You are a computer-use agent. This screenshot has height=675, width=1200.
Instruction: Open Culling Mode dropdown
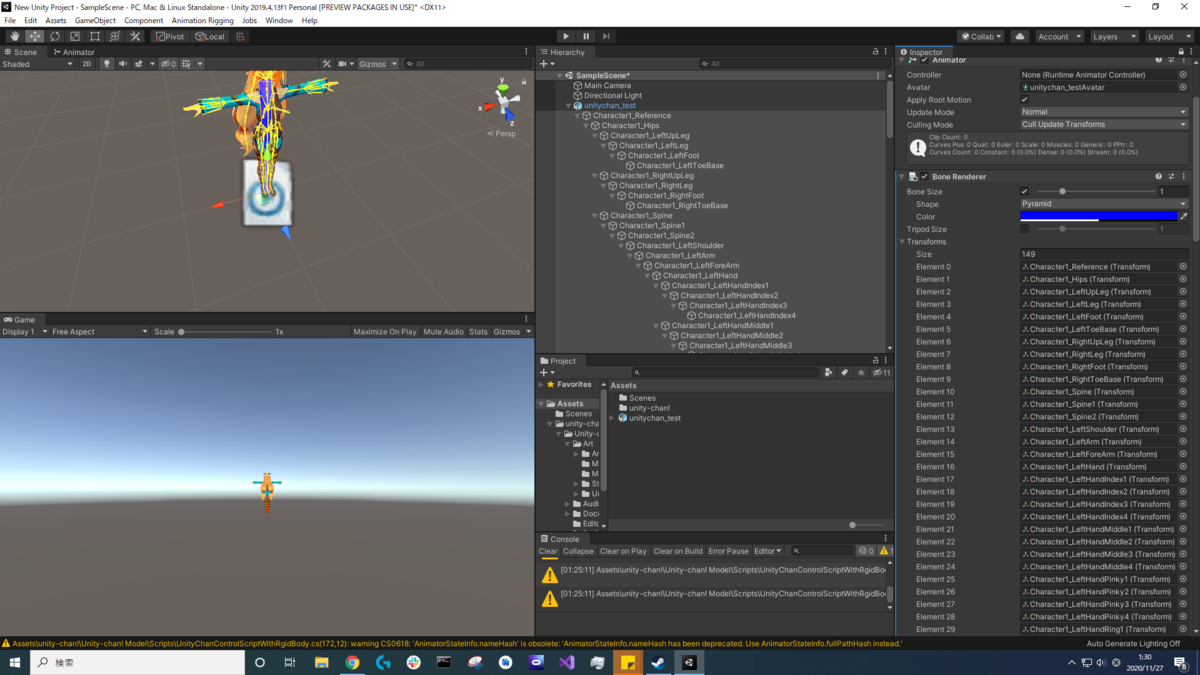point(1104,125)
